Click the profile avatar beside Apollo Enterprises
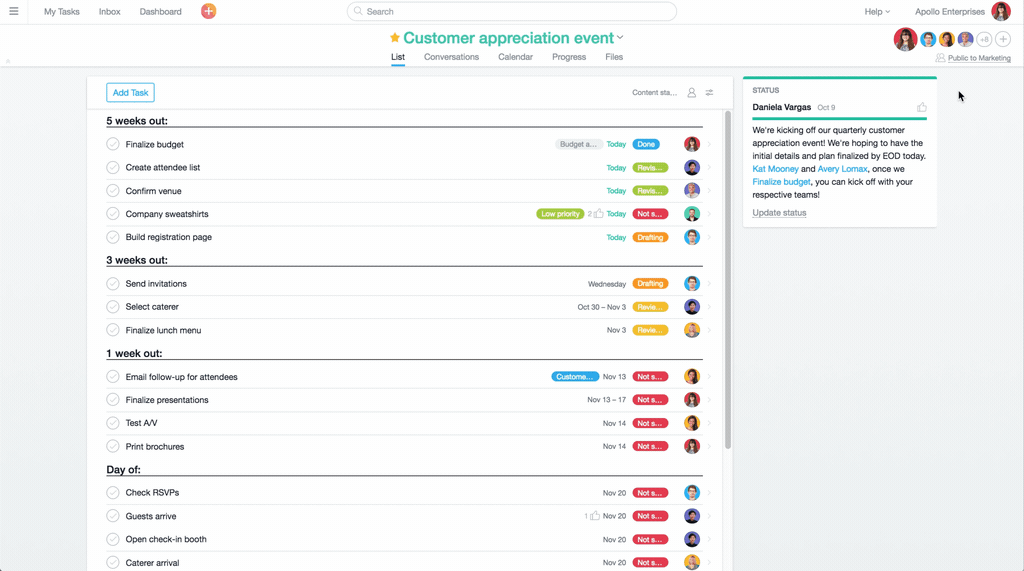Image resolution: width=1024 pixels, height=571 pixels. click(1000, 11)
